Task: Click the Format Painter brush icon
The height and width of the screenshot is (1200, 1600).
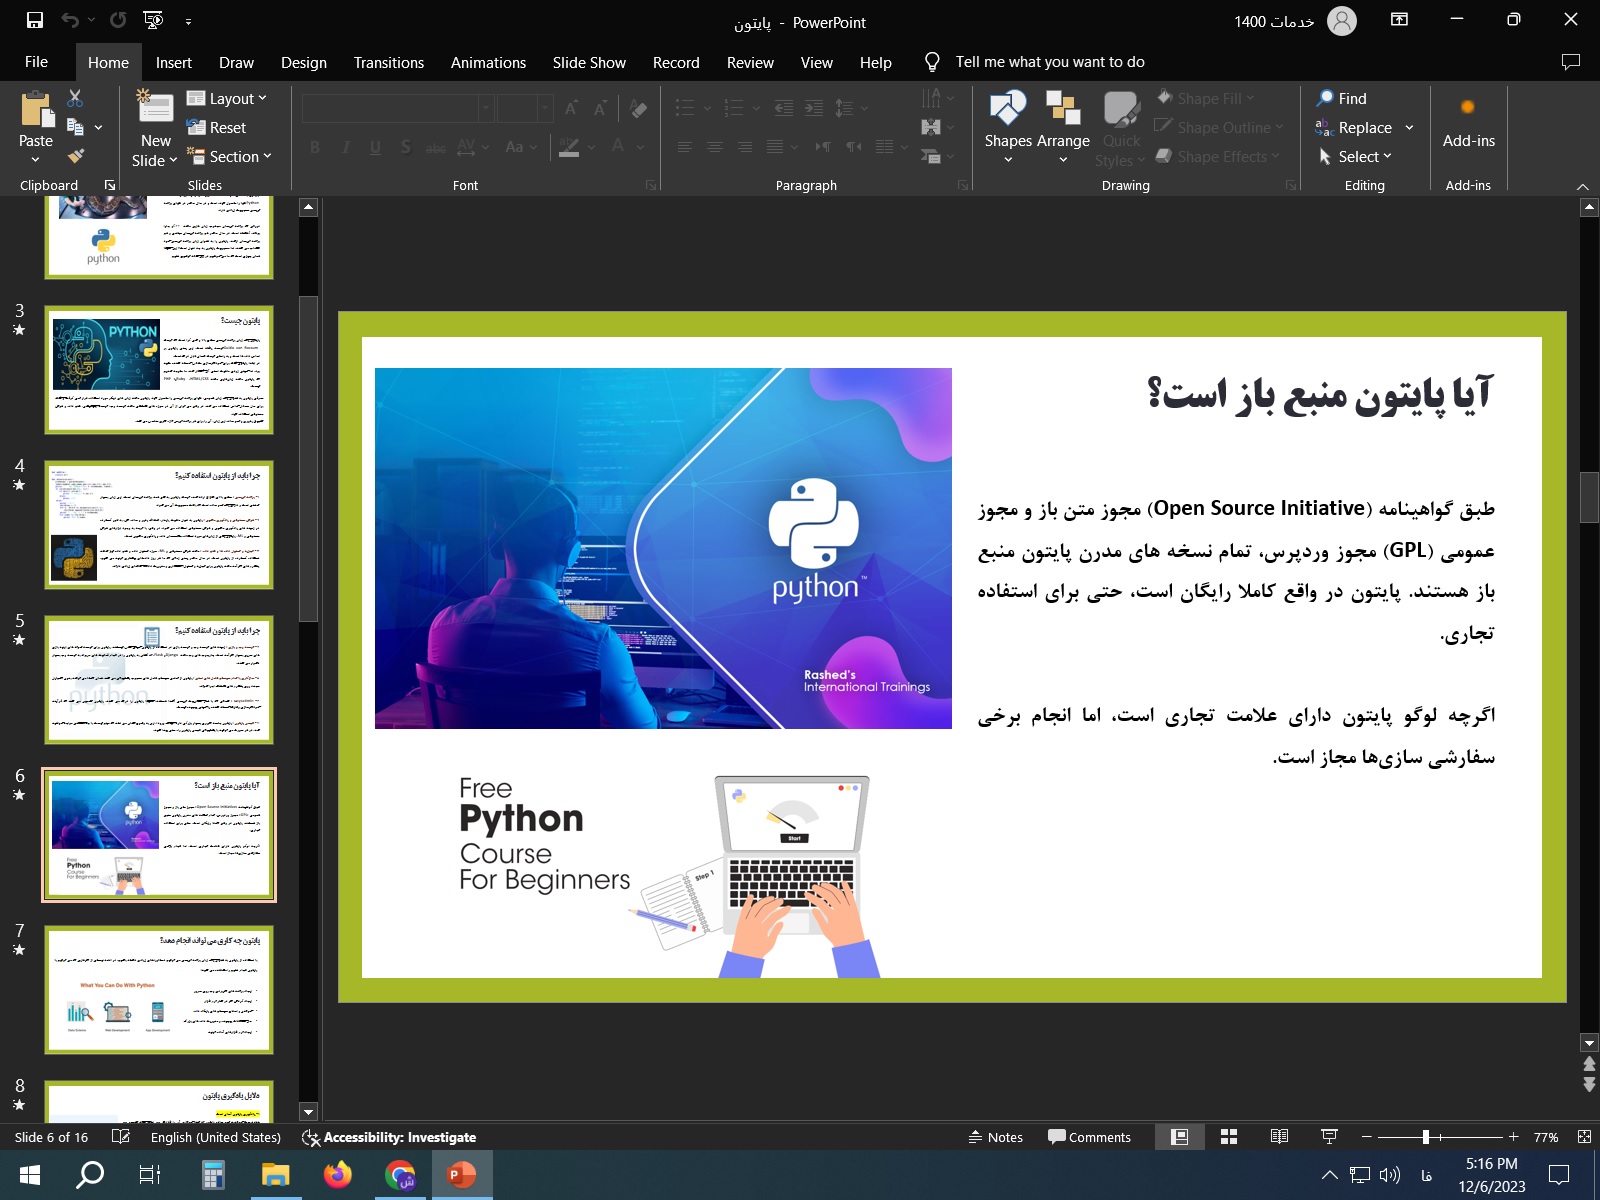Action: [76, 156]
